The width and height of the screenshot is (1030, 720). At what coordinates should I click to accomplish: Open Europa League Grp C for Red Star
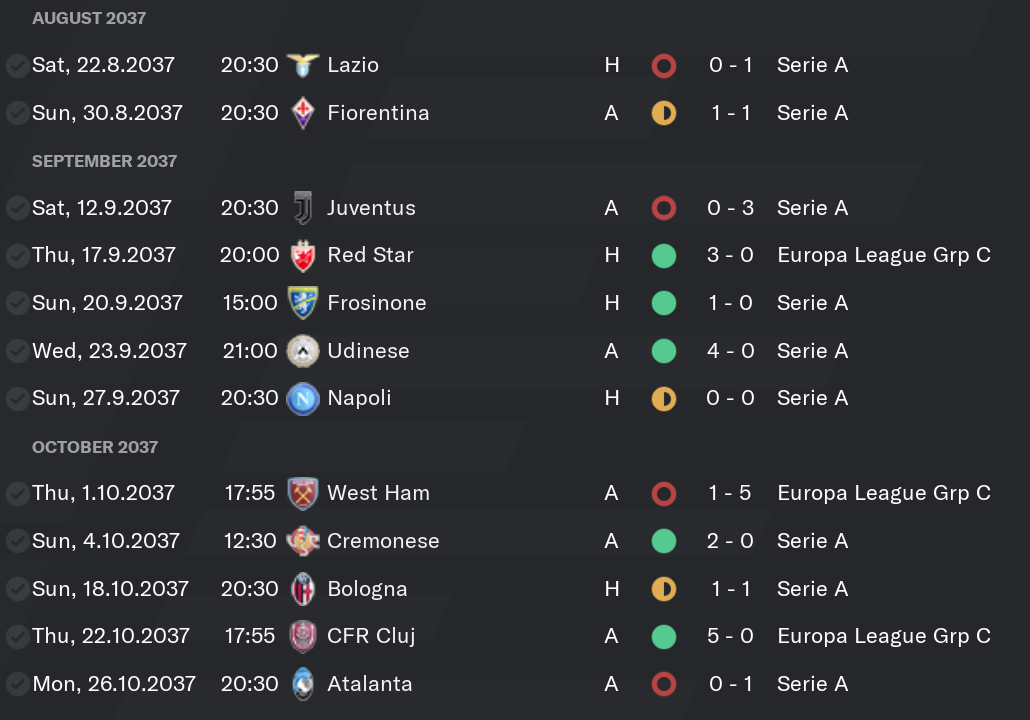[x=884, y=255]
